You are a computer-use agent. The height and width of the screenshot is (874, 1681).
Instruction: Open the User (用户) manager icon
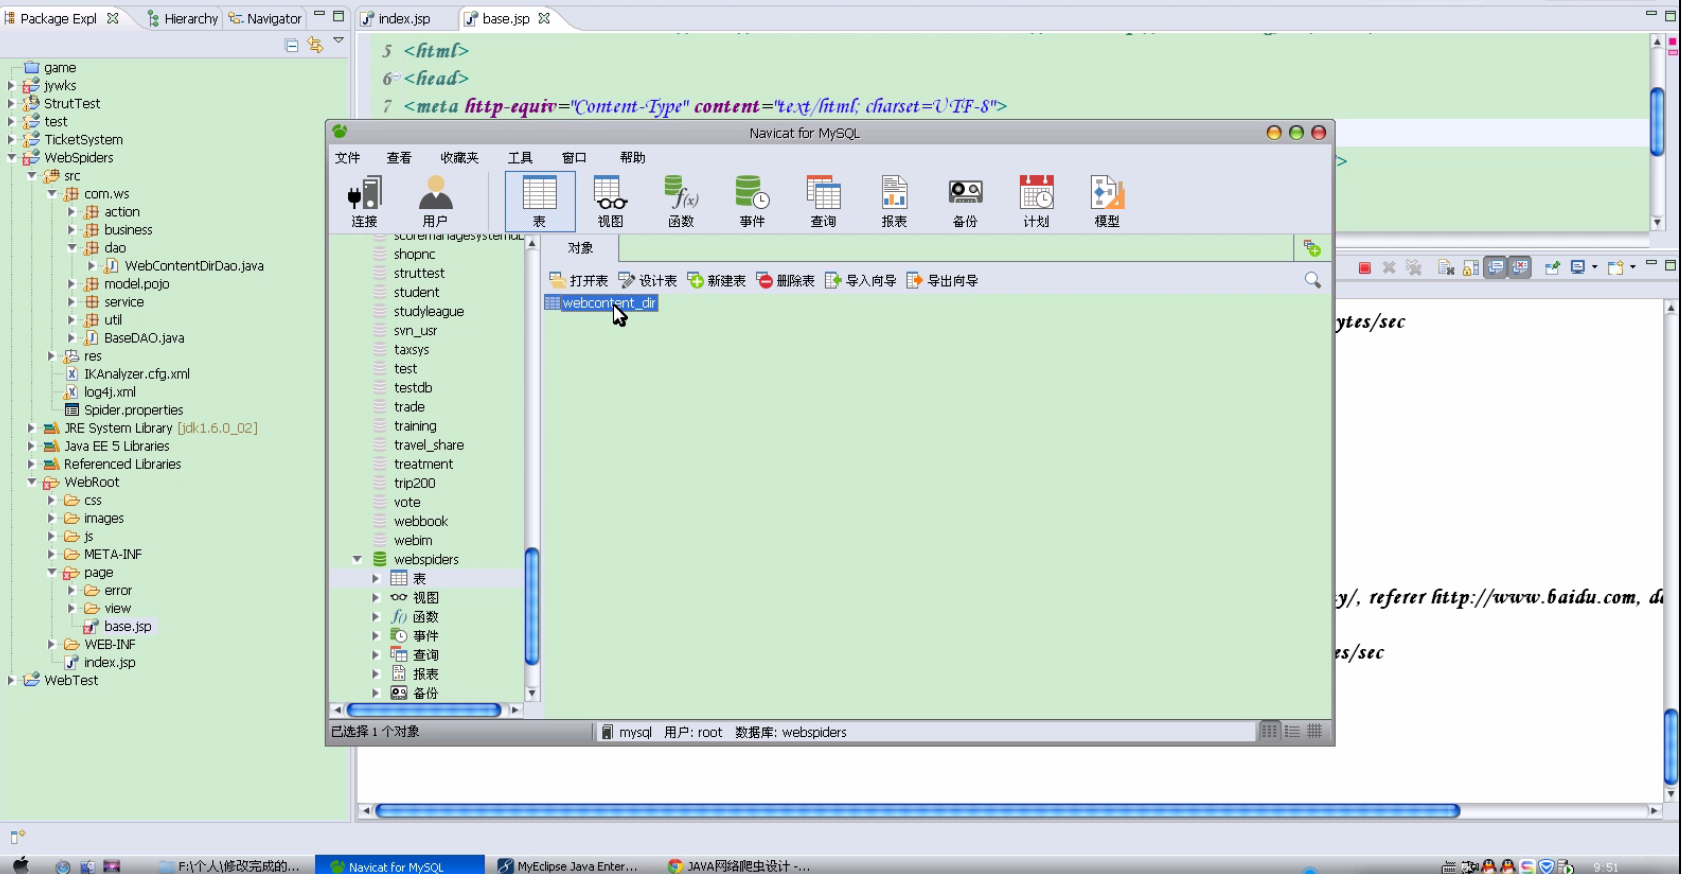pyautogui.click(x=435, y=201)
